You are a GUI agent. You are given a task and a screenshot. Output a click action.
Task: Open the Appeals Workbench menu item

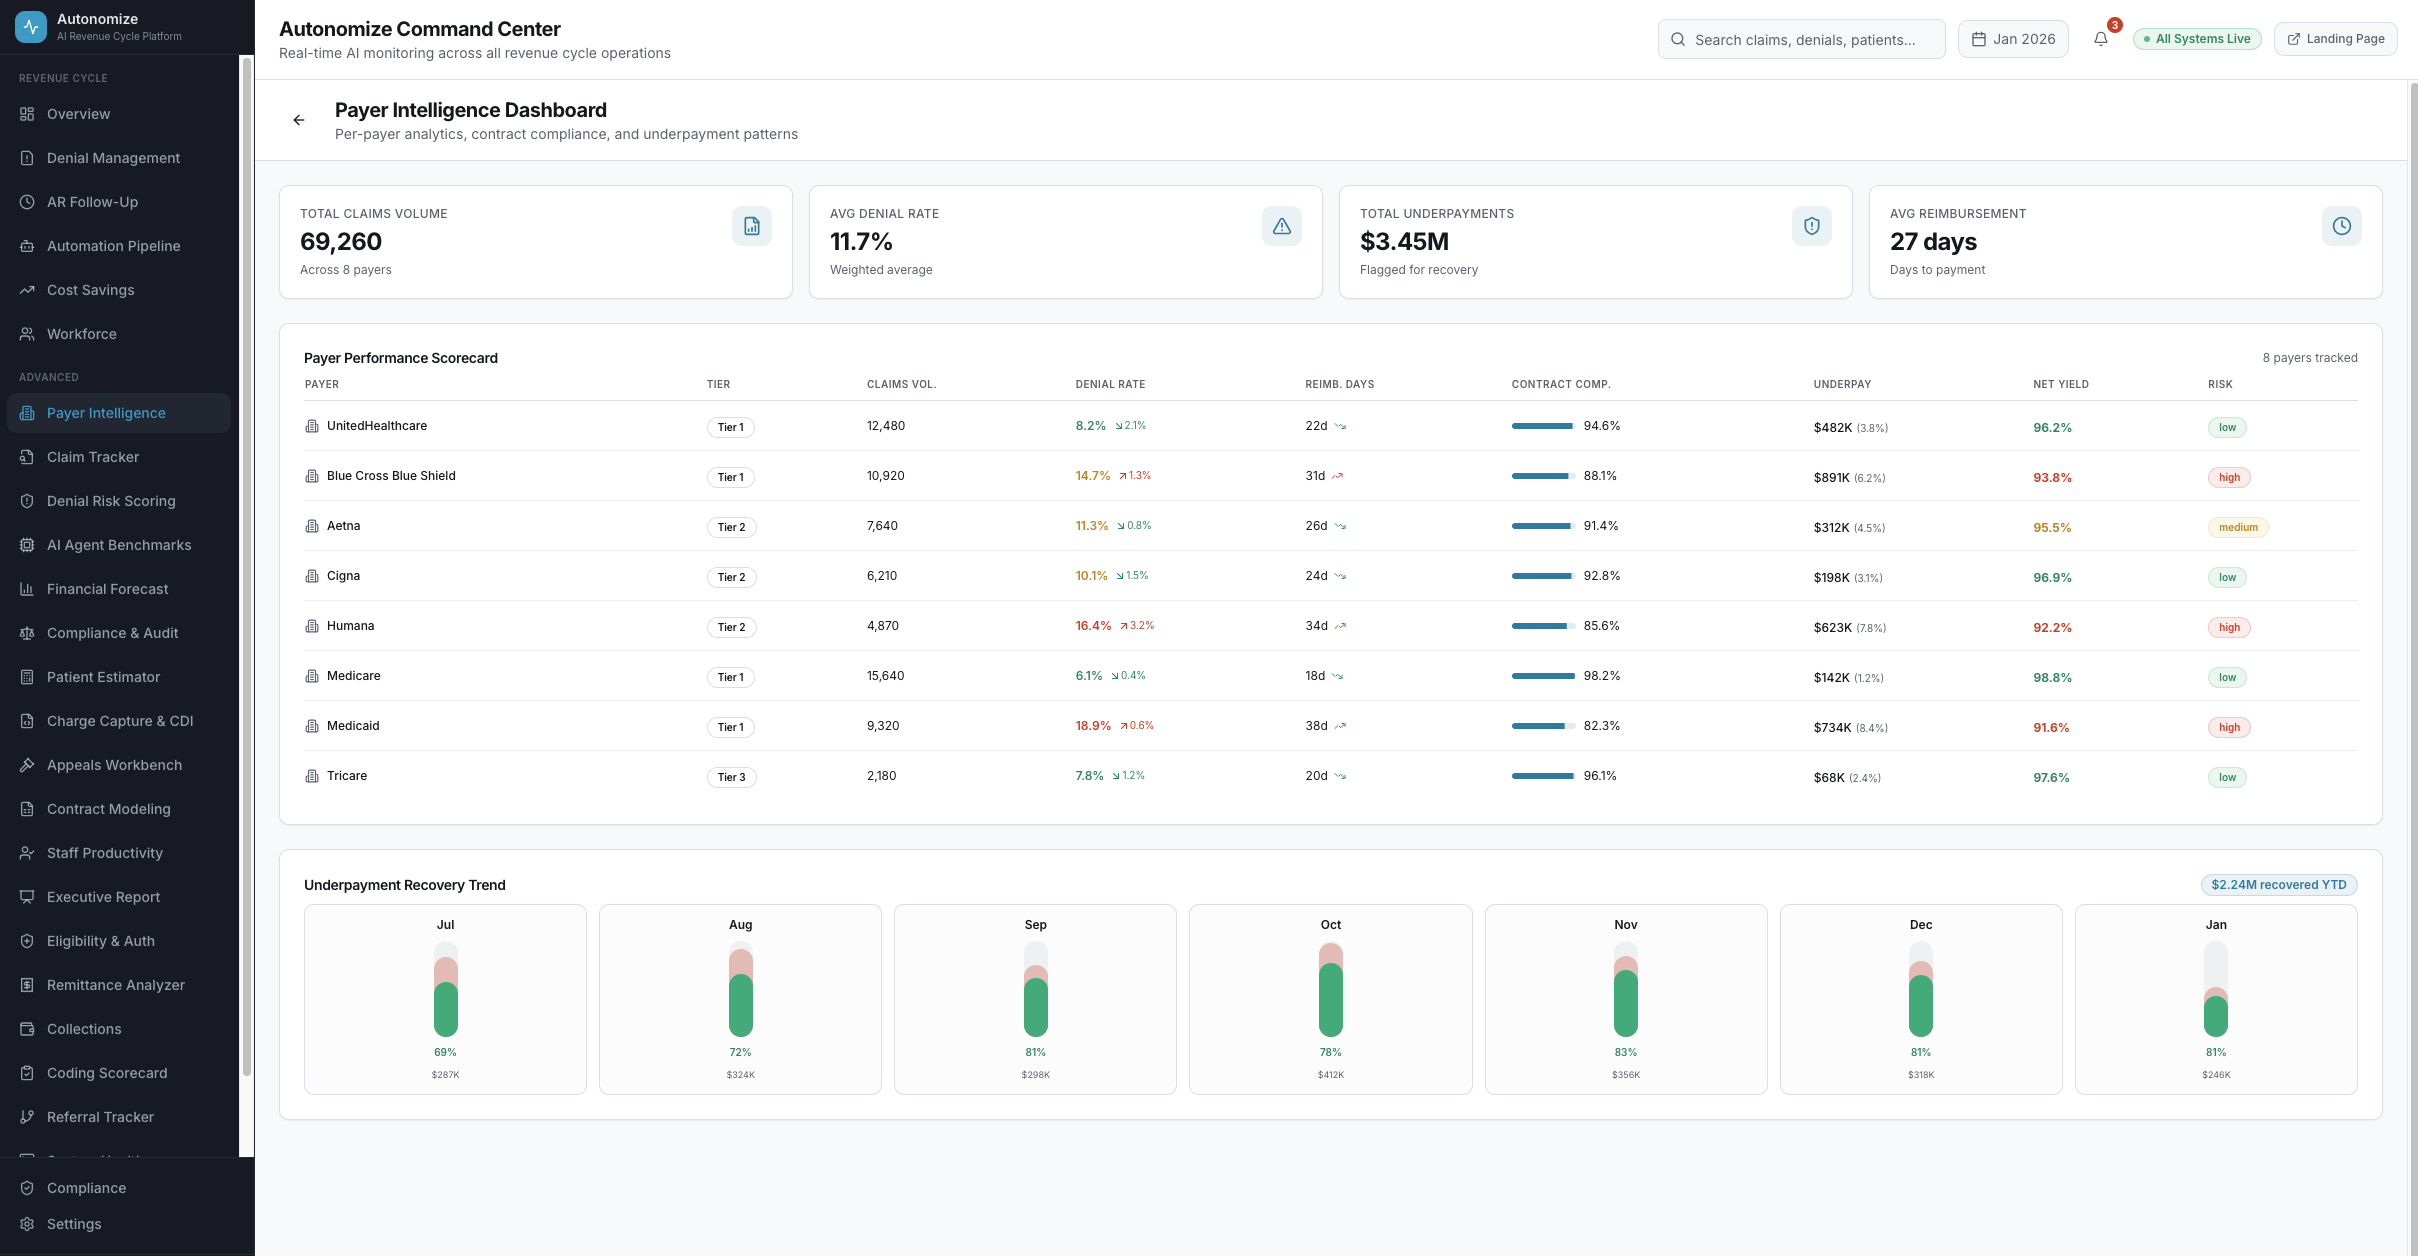(114, 765)
